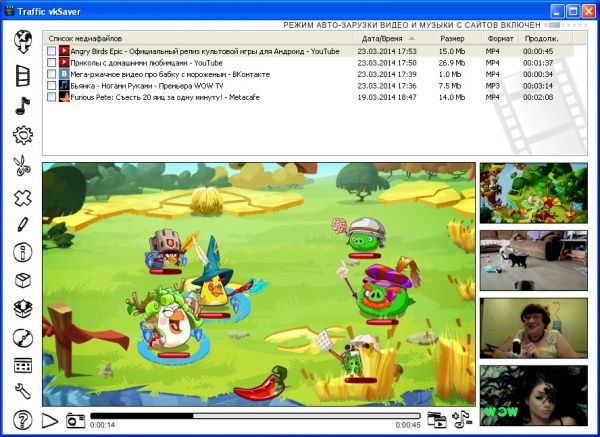Open the laughing woman video thumbnail
Viewport: 600px width, 437px height.
[534, 328]
